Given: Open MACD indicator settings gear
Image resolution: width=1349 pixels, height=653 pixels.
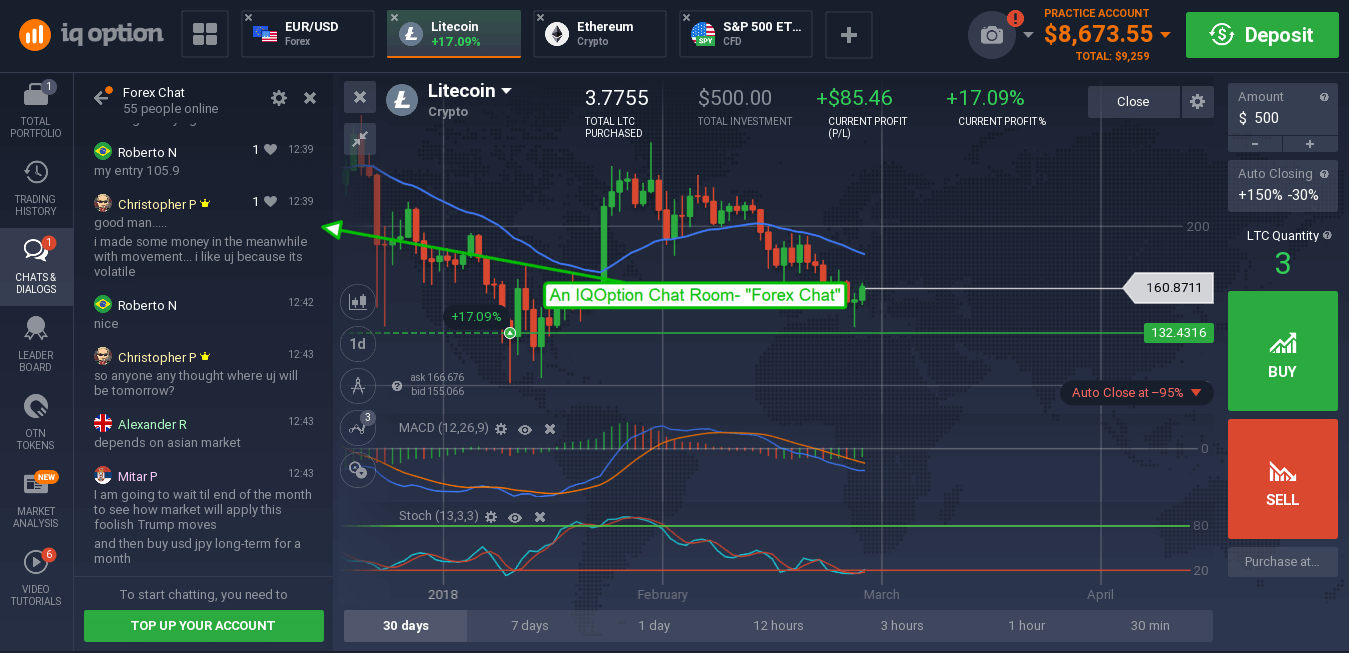Looking at the screenshot, I should (501, 428).
